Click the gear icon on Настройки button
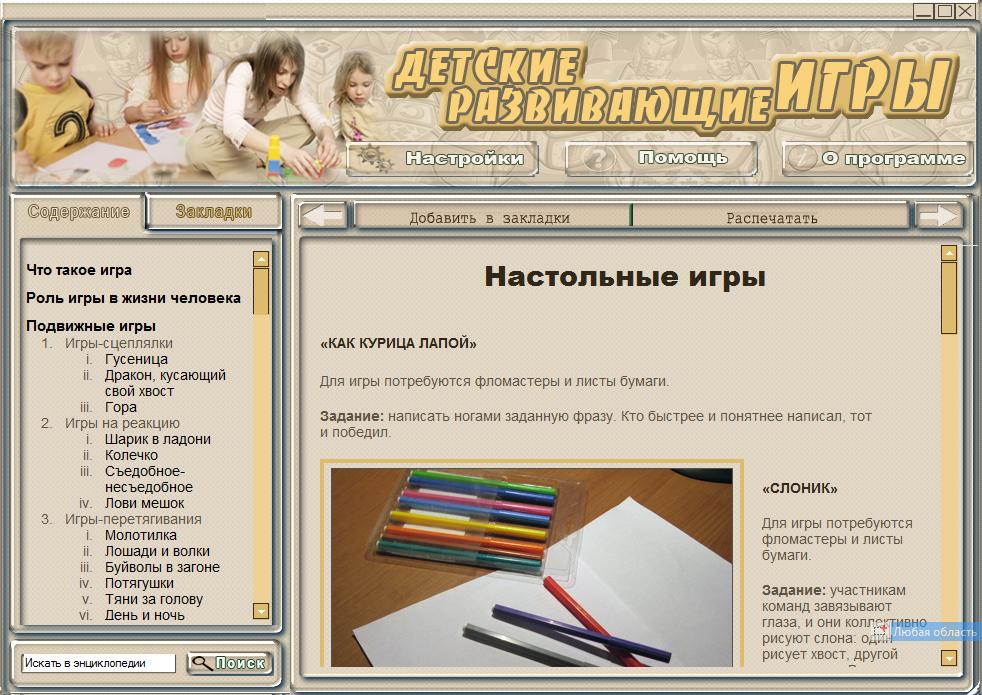 (372, 157)
